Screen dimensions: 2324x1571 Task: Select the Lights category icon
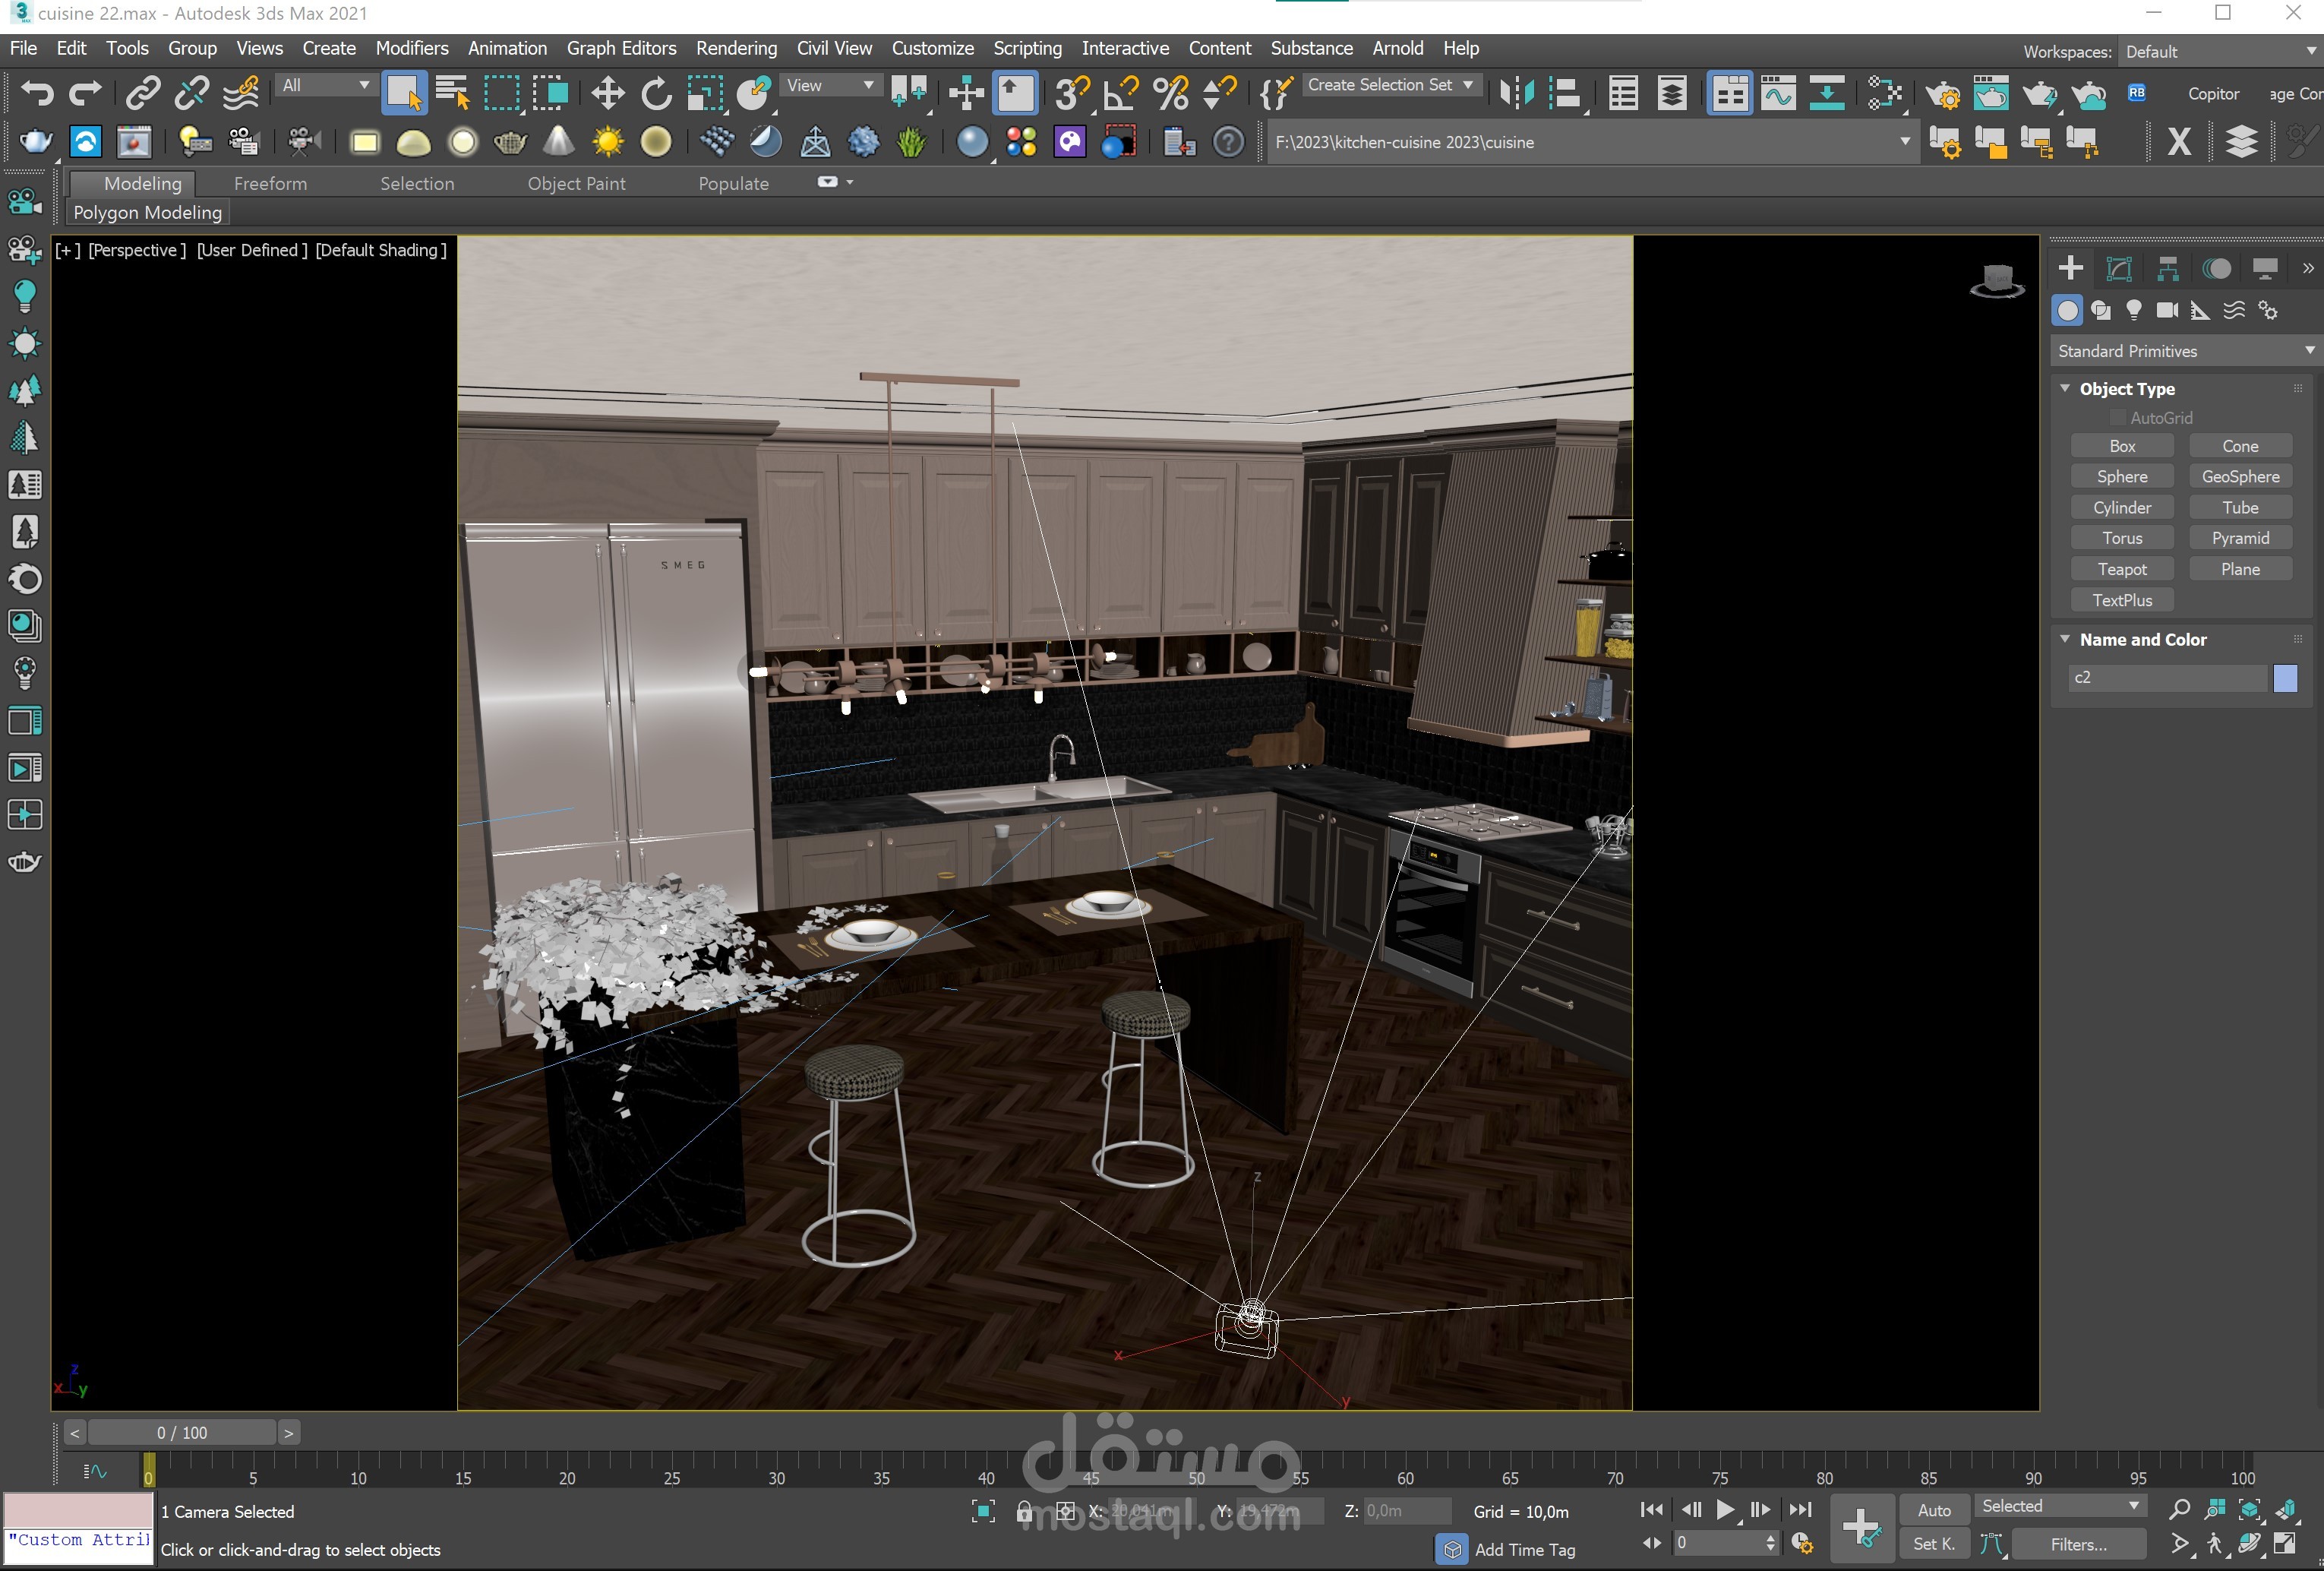coord(2134,310)
